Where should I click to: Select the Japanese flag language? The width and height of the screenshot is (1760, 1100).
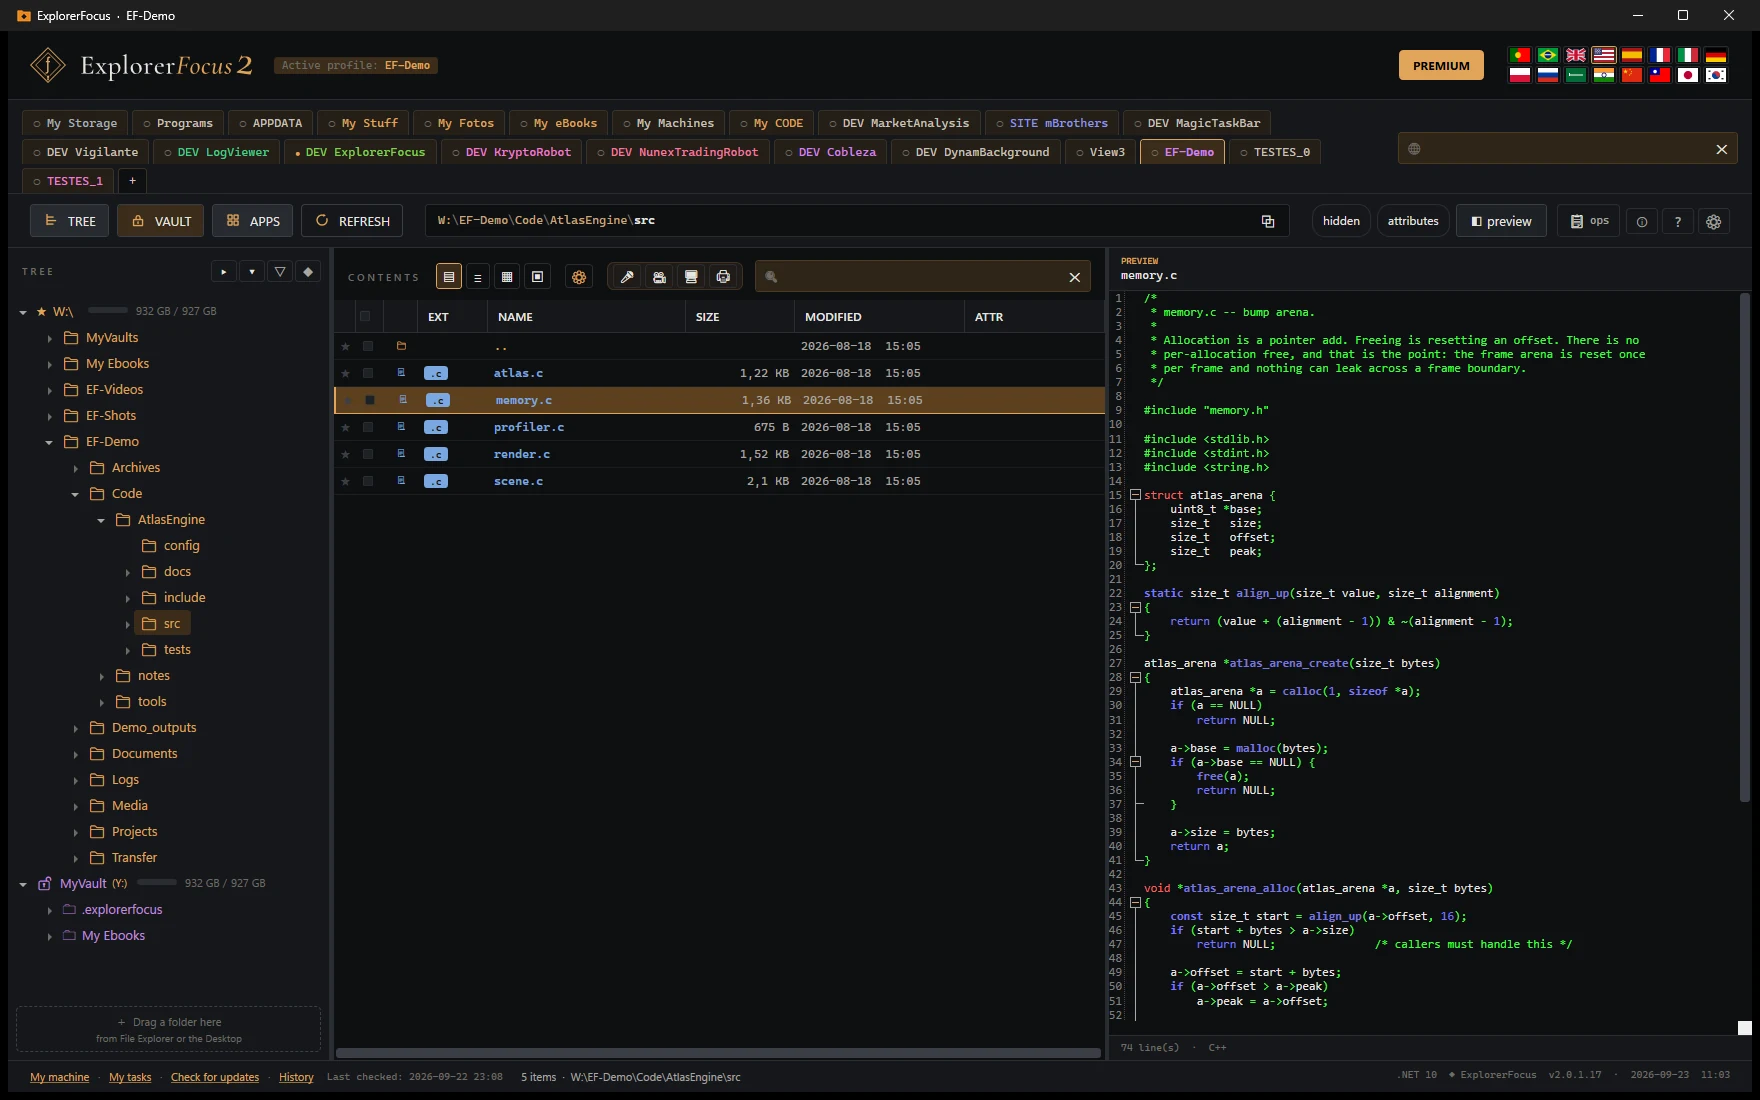coord(1688,75)
